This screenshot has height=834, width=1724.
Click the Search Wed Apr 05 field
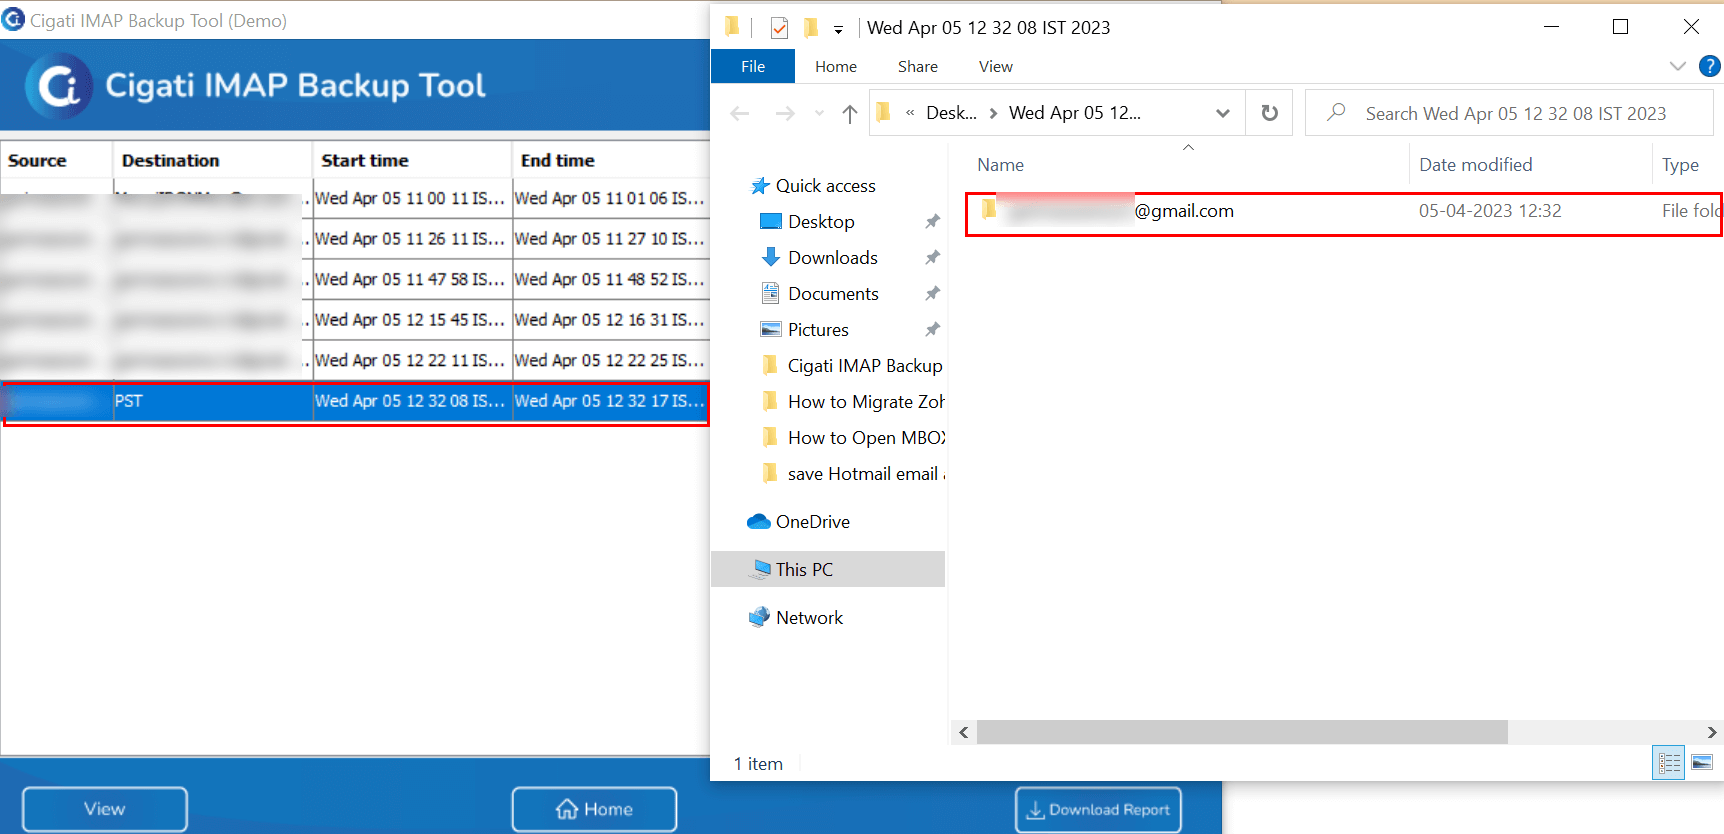coord(1510,113)
